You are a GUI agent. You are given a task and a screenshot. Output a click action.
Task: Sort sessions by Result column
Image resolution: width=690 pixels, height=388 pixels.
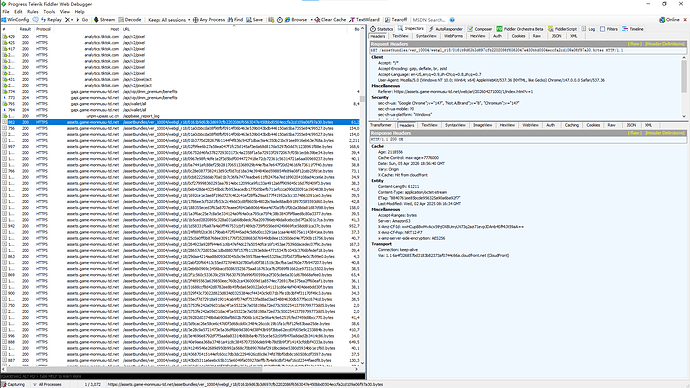25,29
